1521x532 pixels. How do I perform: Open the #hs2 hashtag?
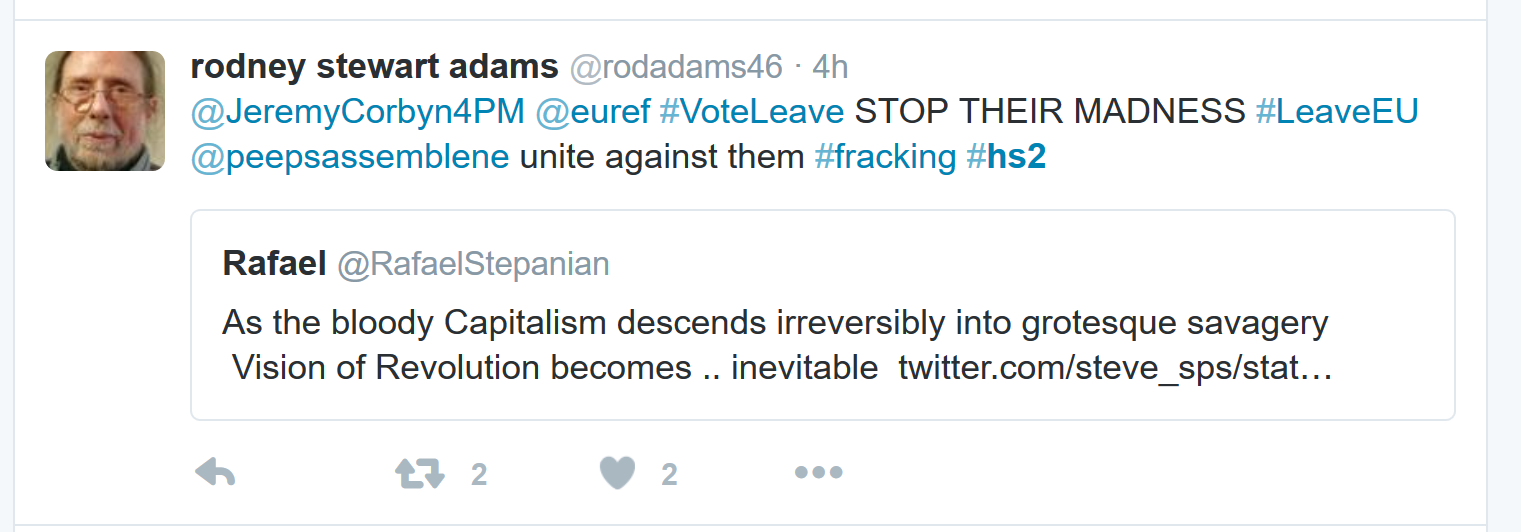pyautogui.click(x=1006, y=157)
